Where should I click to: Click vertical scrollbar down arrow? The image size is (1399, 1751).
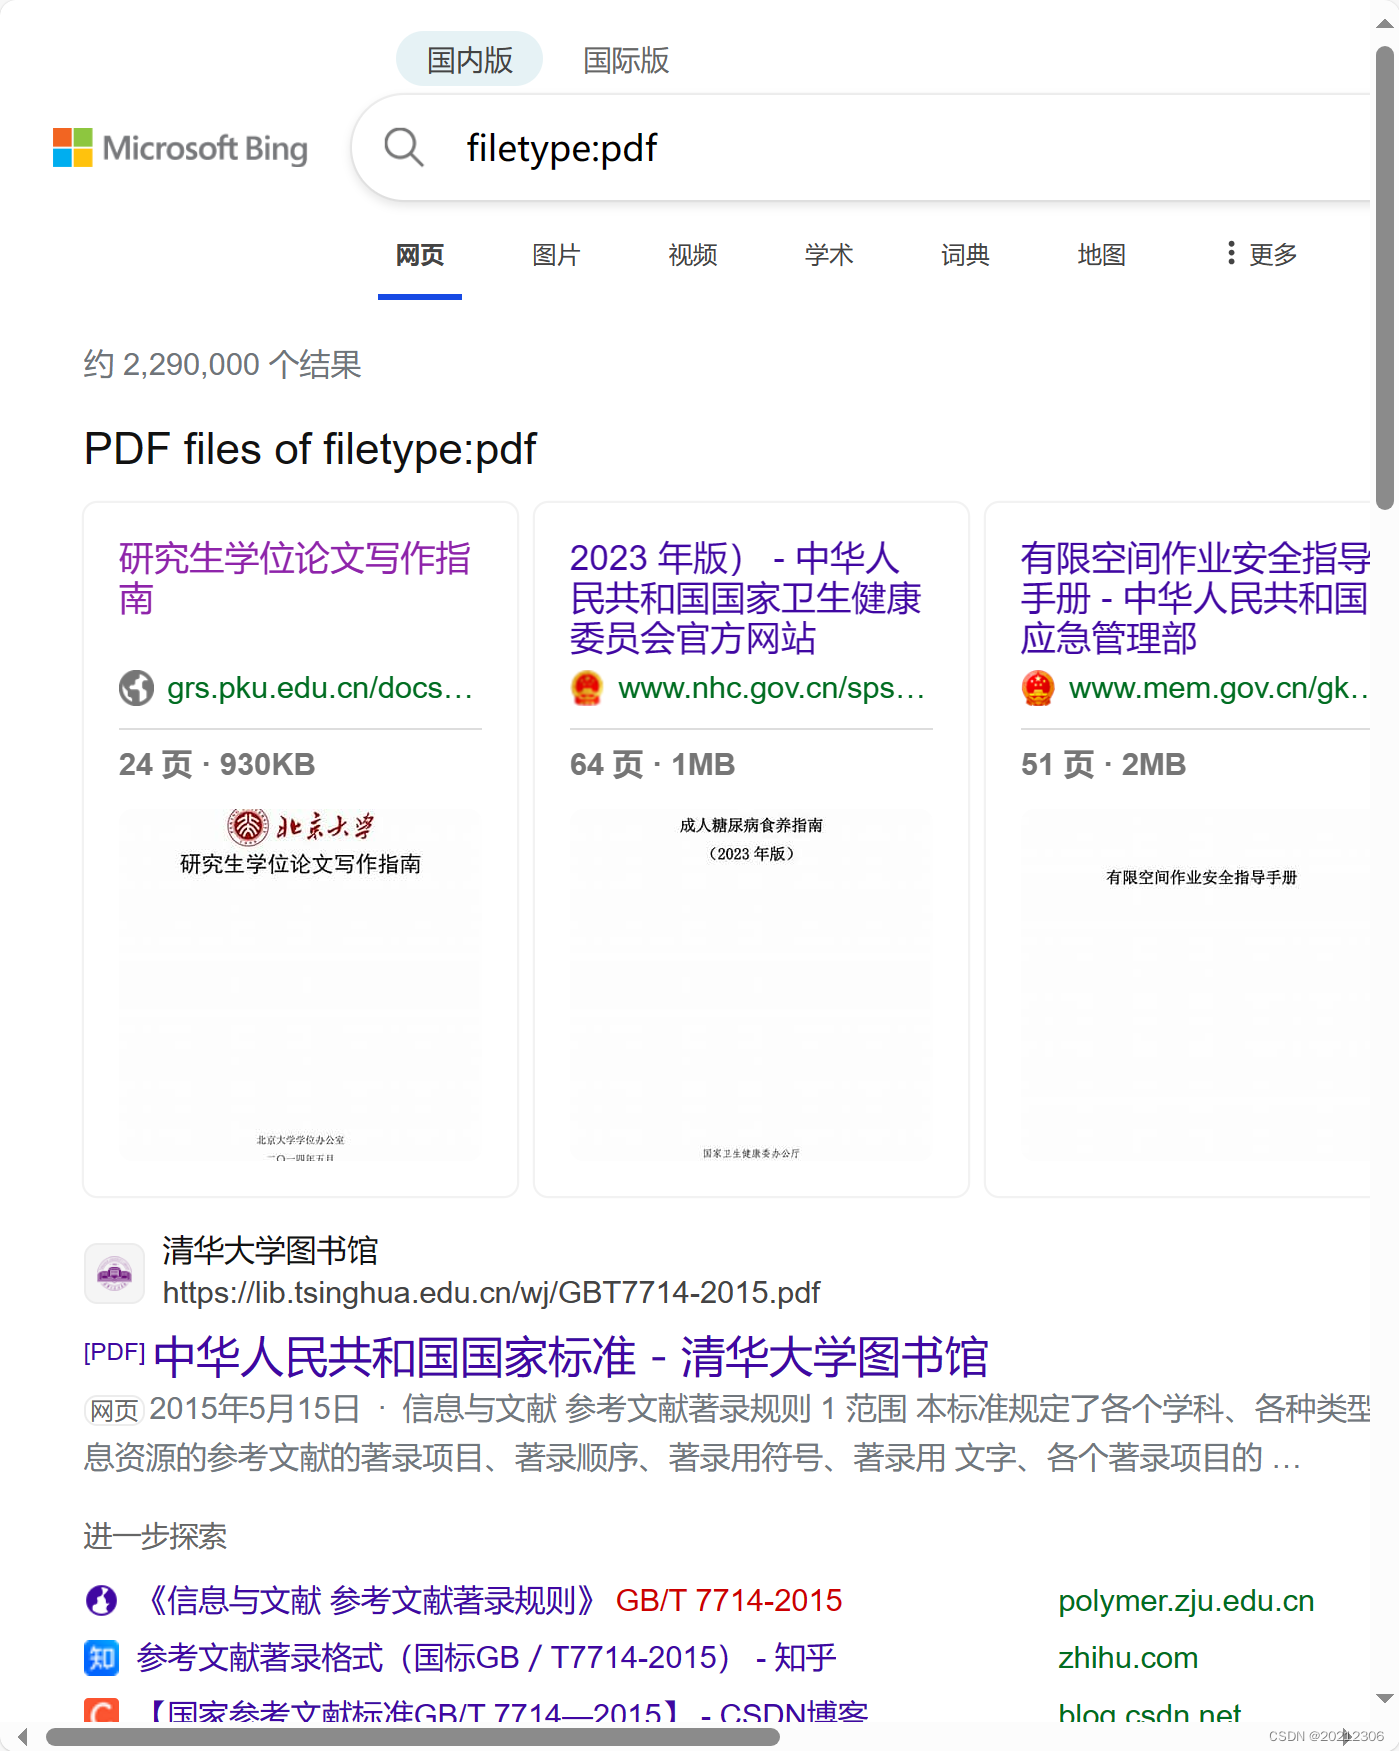point(1385,1698)
